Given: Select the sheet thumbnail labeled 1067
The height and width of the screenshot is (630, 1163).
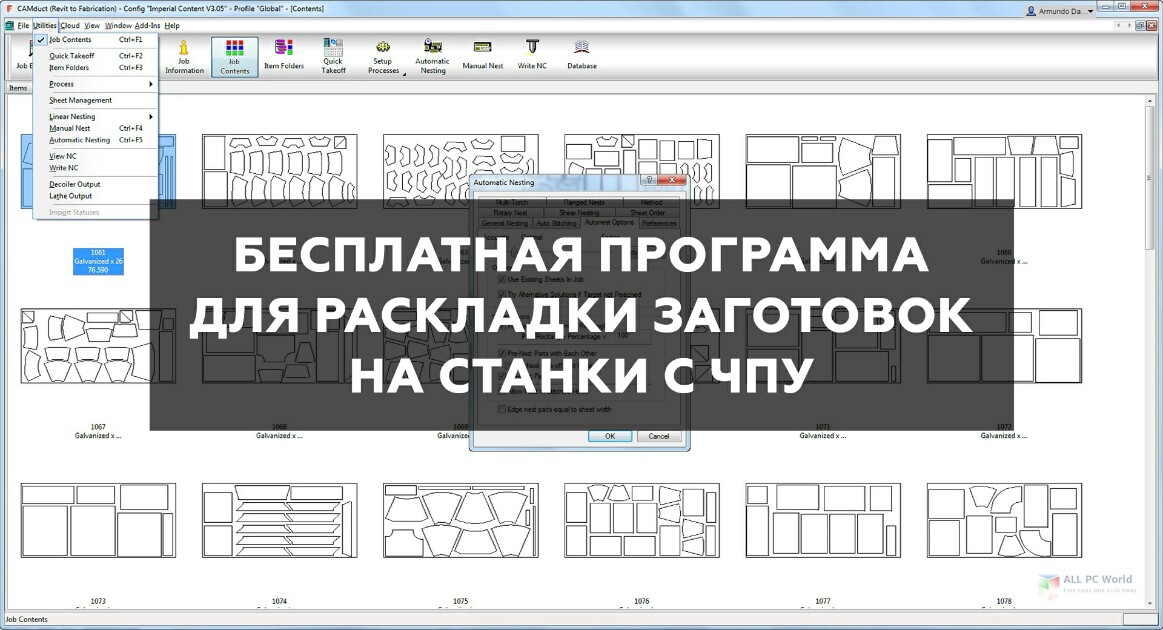Looking at the screenshot, I should (x=98, y=346).
